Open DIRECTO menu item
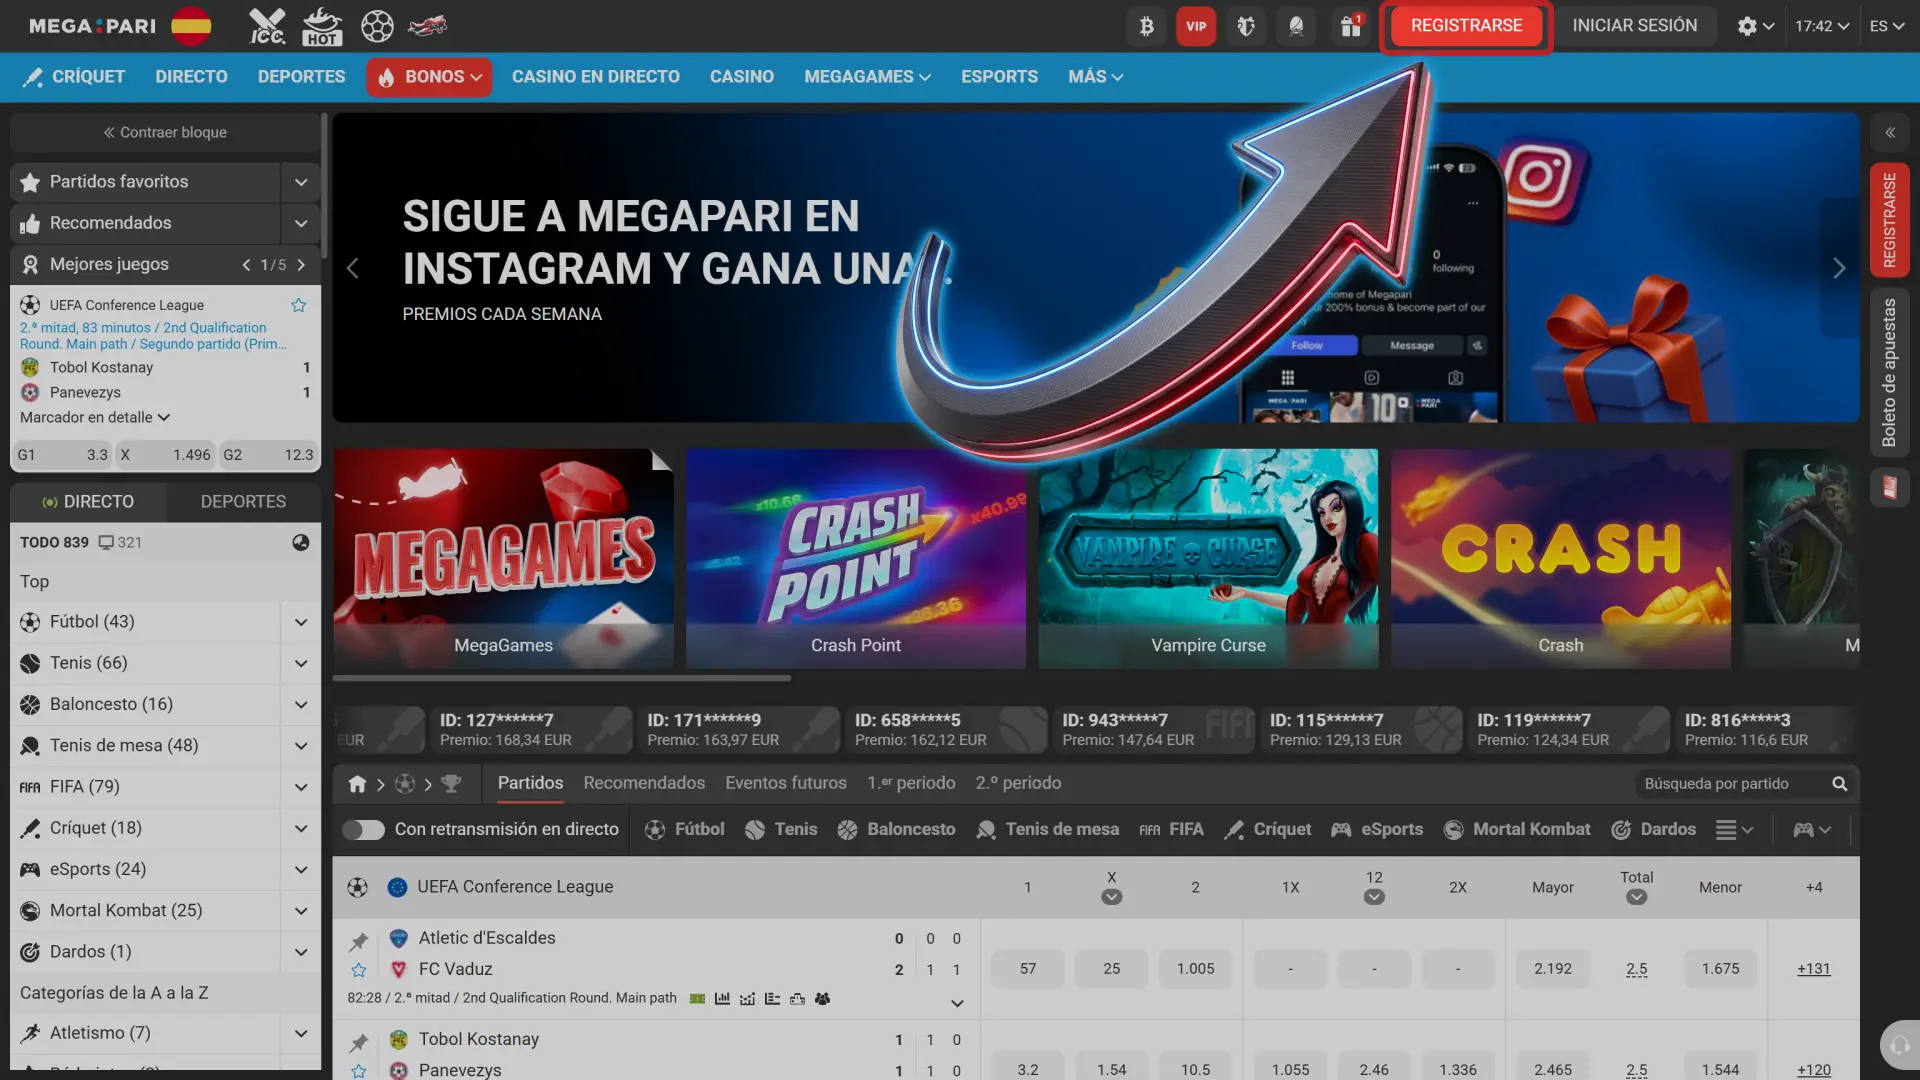 click(x=191, y=77)
